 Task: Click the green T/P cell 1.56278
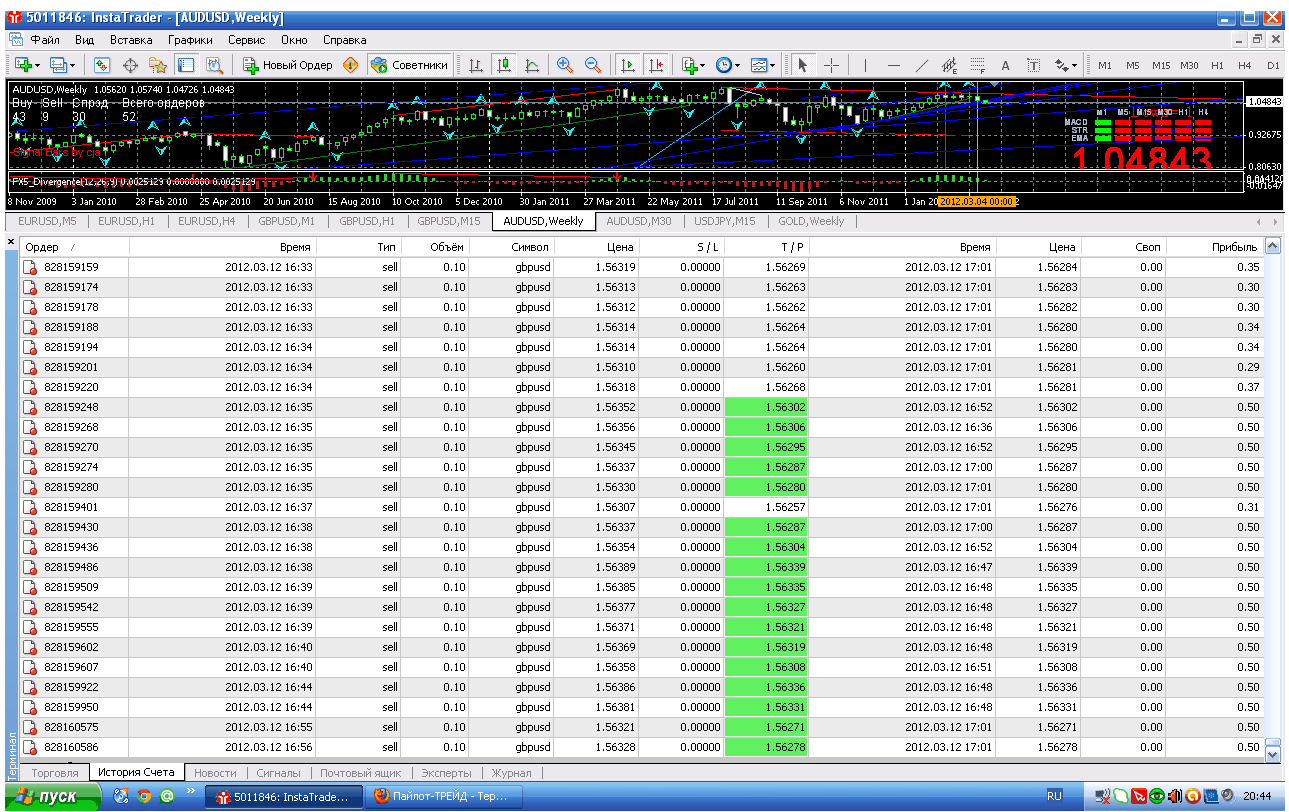click(766, 747)
